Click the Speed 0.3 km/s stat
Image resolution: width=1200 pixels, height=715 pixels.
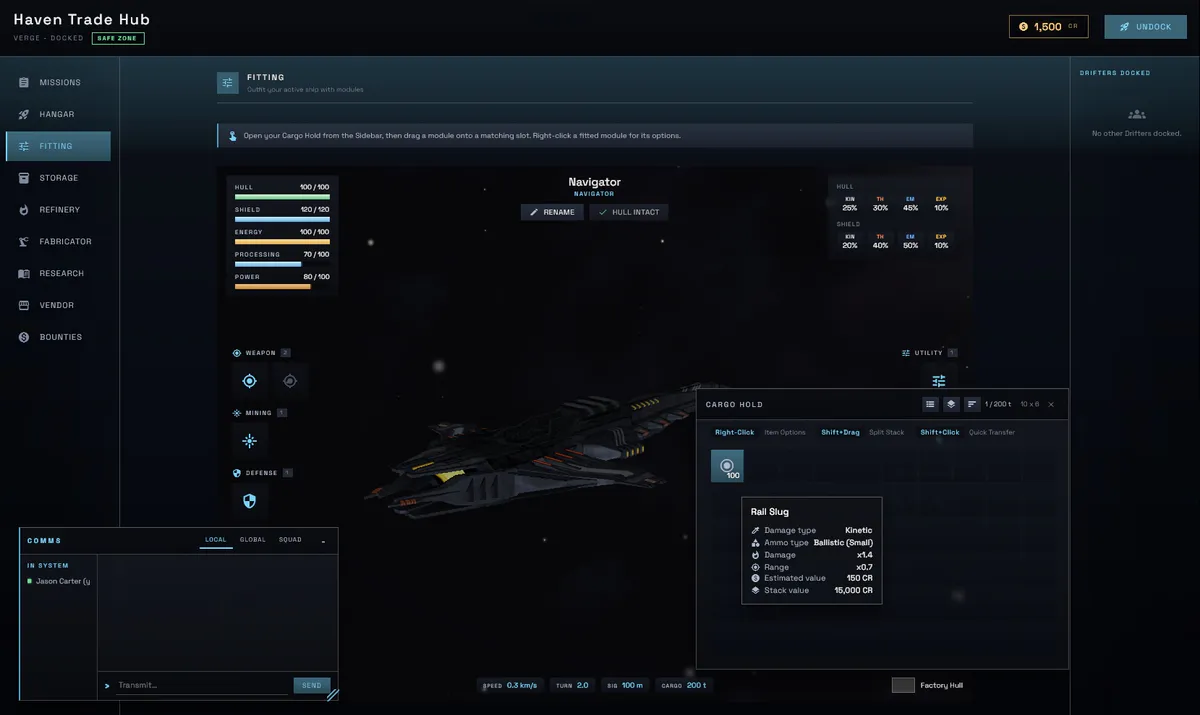click(x=510, y=685)
